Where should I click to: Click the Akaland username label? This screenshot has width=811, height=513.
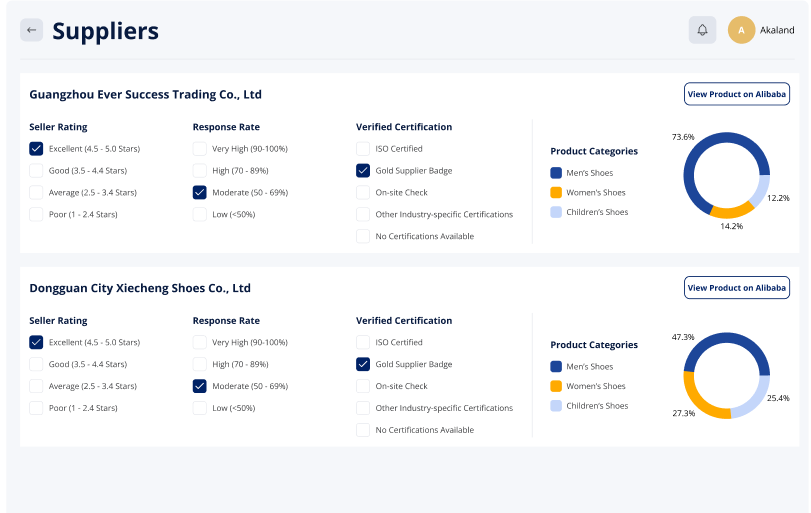[x=777, y=30]
